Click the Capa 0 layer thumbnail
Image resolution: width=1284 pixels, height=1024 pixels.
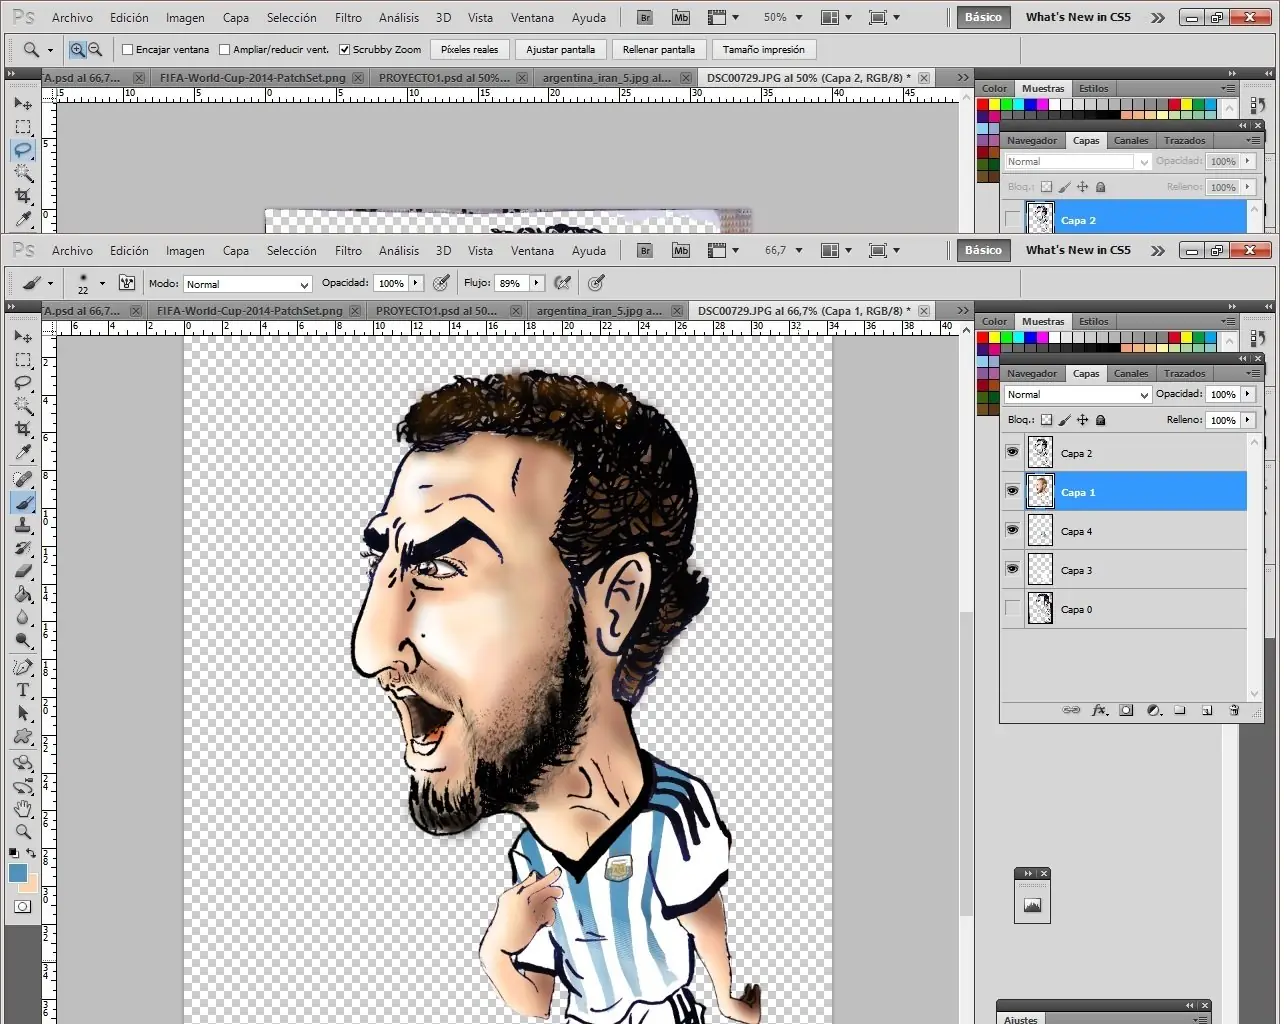pyautogui.click(x=1040, y=609)
